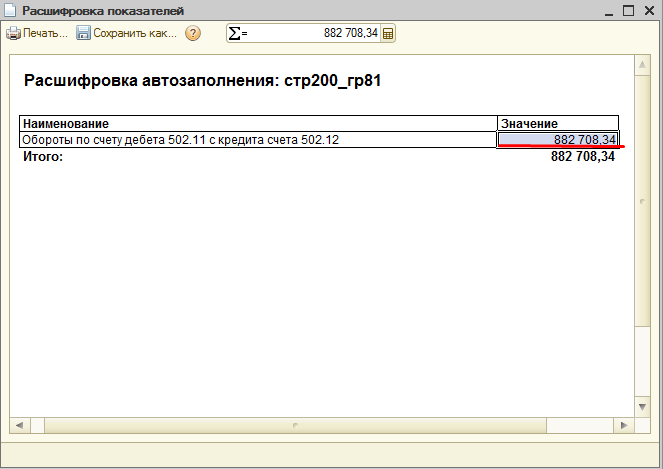Click the Печать printer button

(x=37, y=33)
